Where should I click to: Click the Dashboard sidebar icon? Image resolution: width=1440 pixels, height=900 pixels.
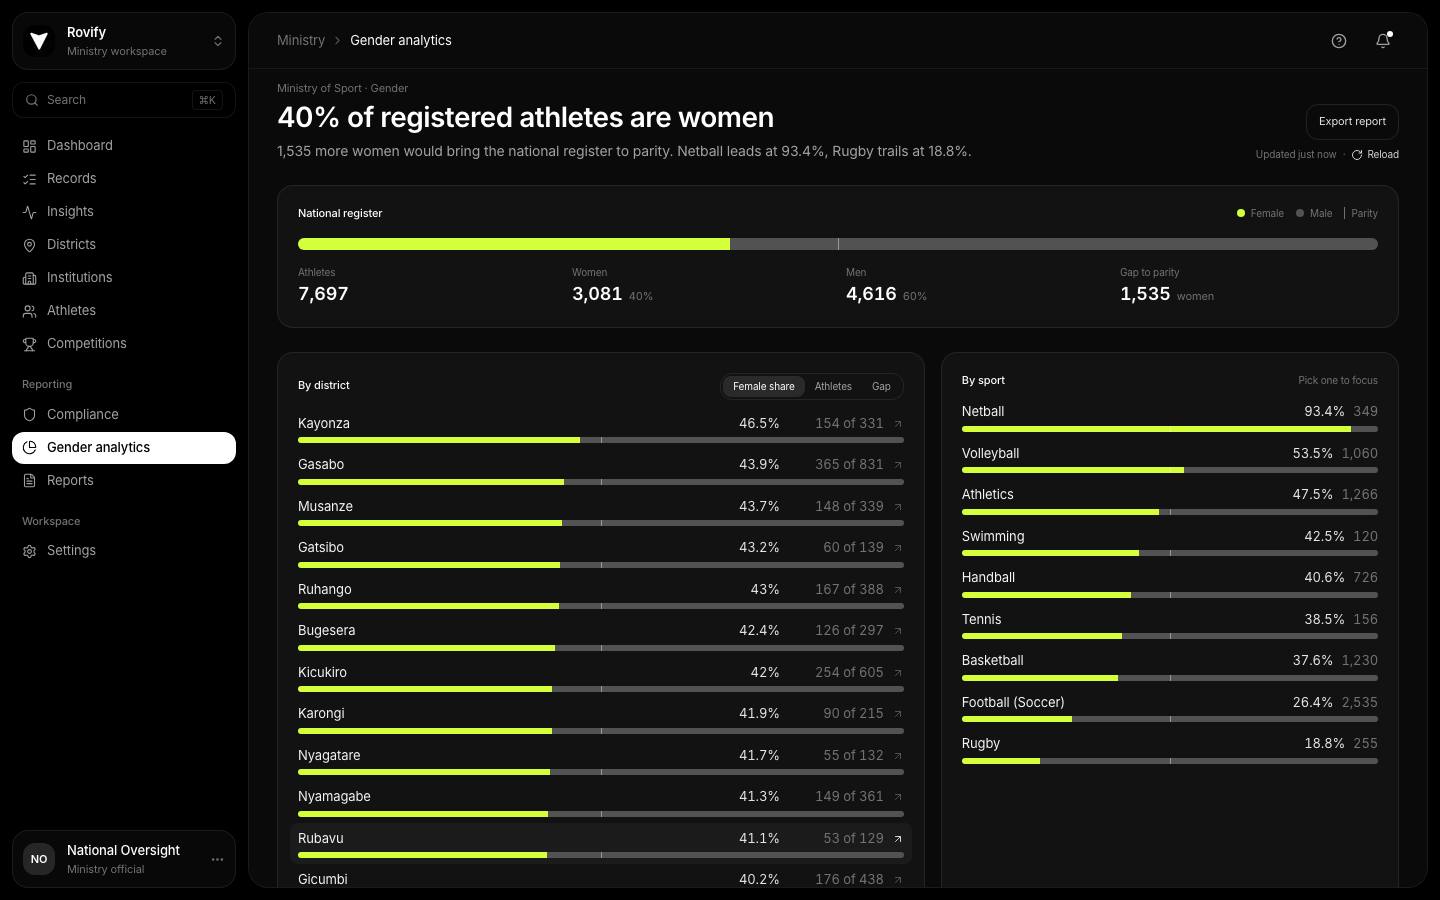pos(30,146)
